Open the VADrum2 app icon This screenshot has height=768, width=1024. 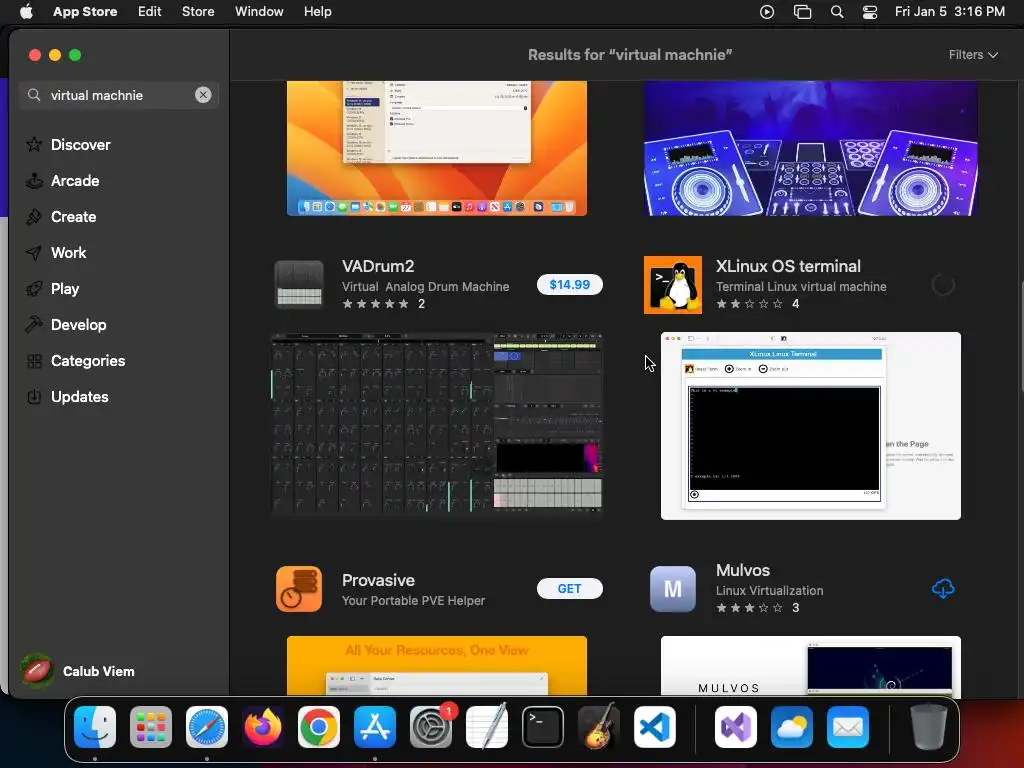tap(299, 285)
